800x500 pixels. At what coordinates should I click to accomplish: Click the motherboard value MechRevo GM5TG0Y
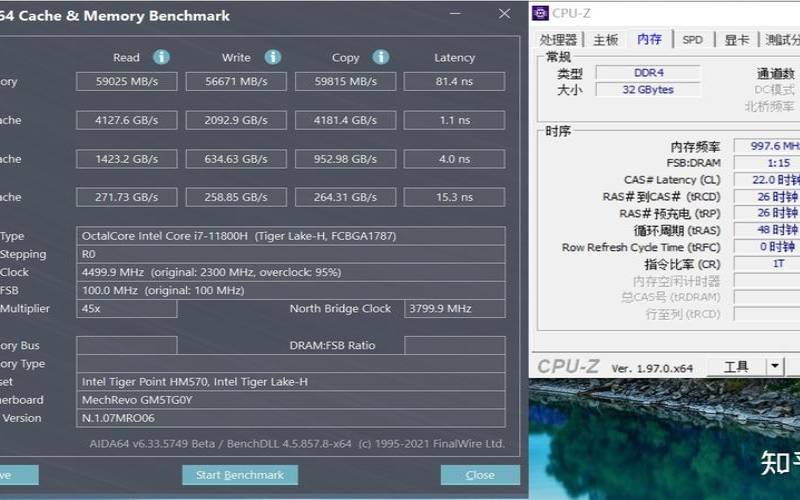pyautogui.click(x=291, y=400)
